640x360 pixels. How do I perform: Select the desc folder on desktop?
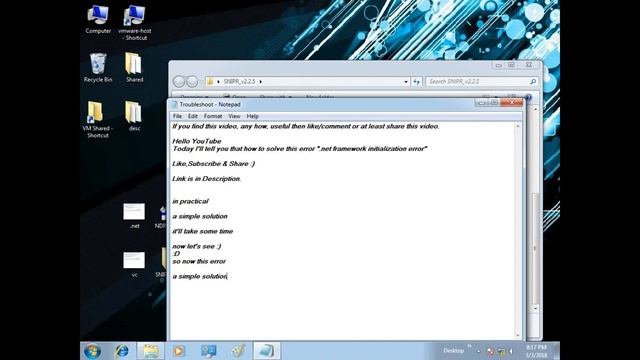click(x=134, y=116)
